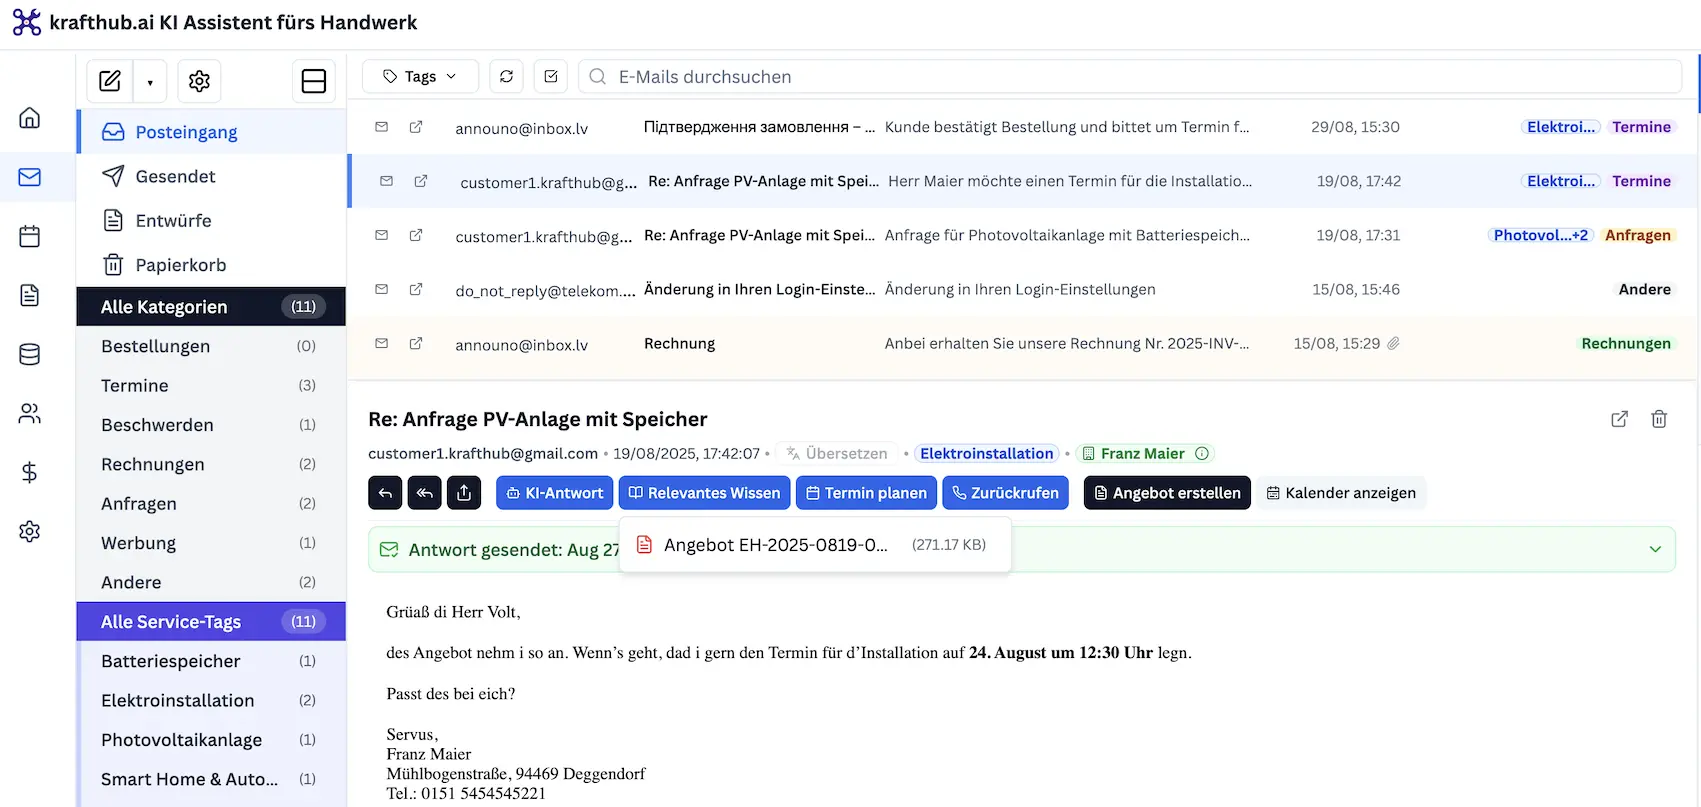Toggle the select all emails checkbox

coord(551,77)
